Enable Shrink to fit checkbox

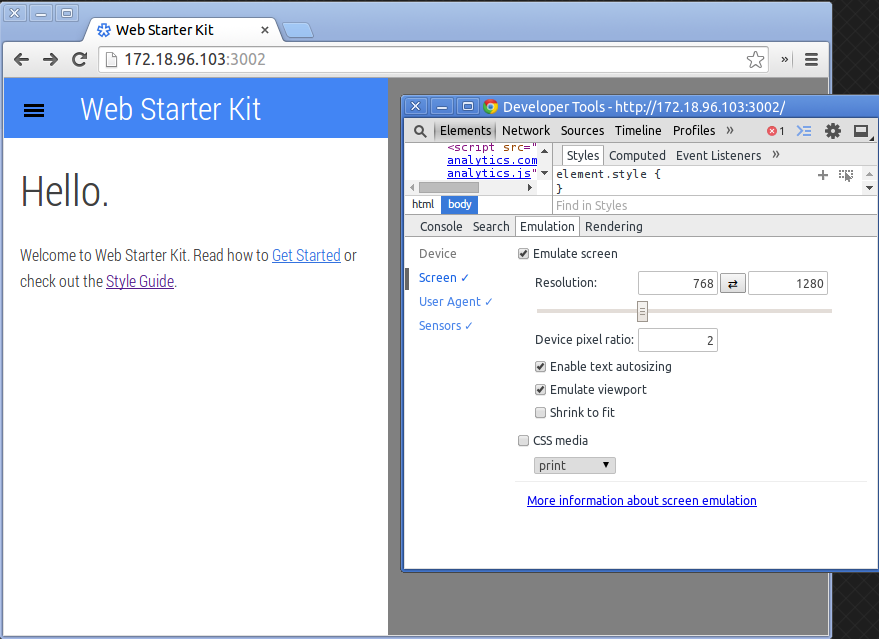coord(541,413)
